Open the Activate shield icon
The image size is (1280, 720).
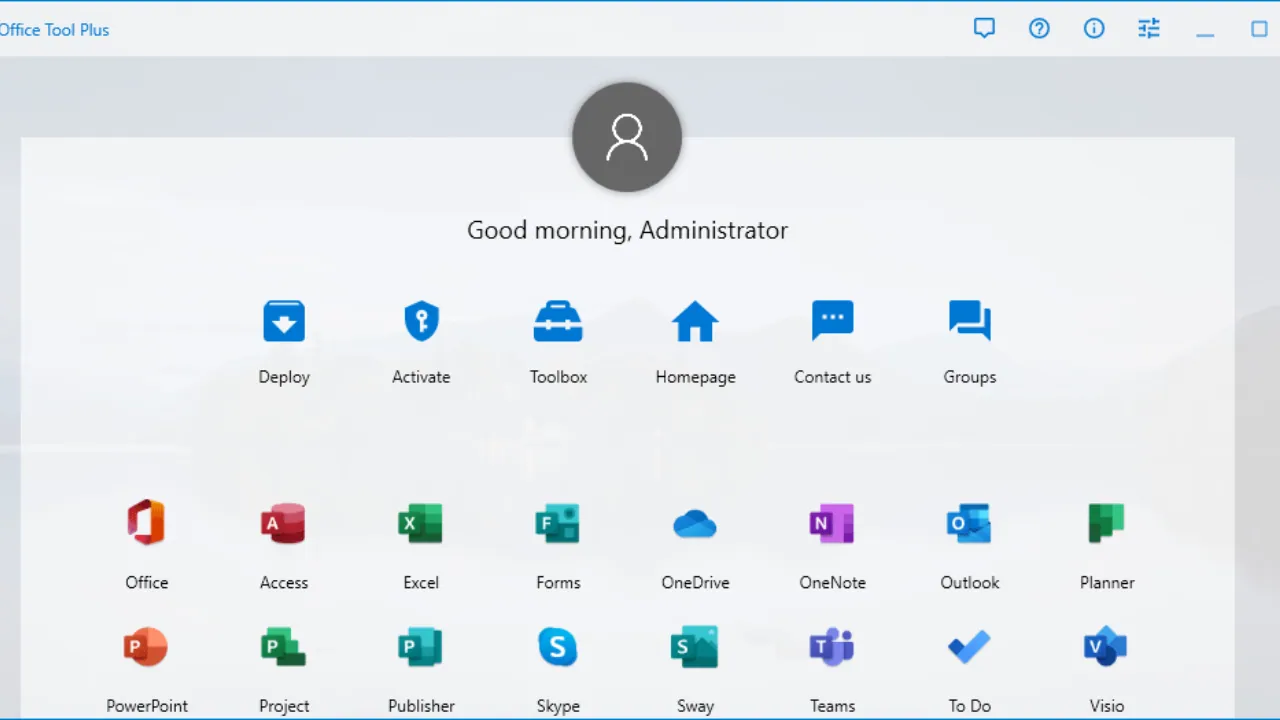coord(421,322)
